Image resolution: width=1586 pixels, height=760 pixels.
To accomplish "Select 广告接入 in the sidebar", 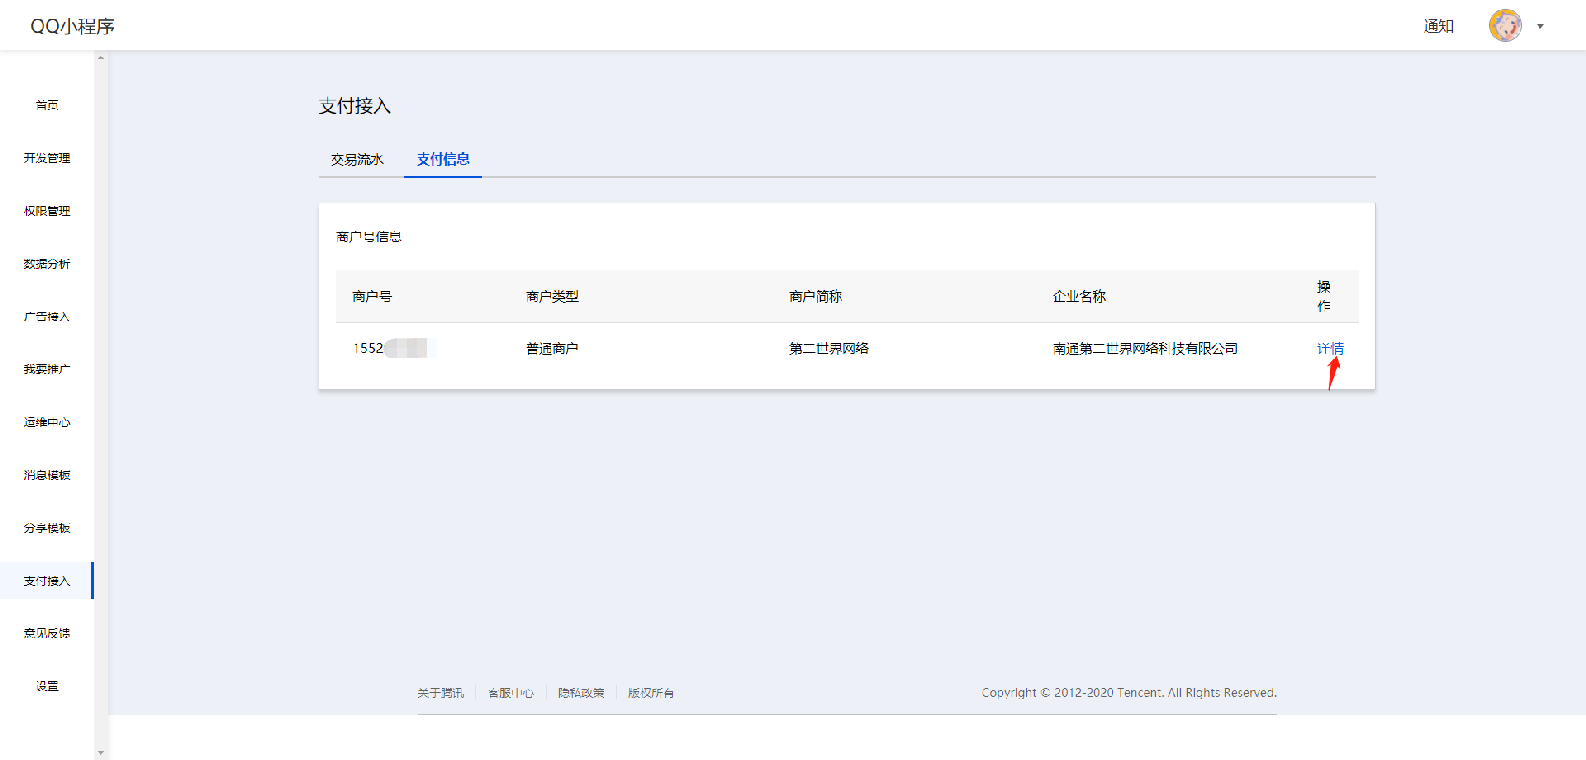I will (47, 316).
